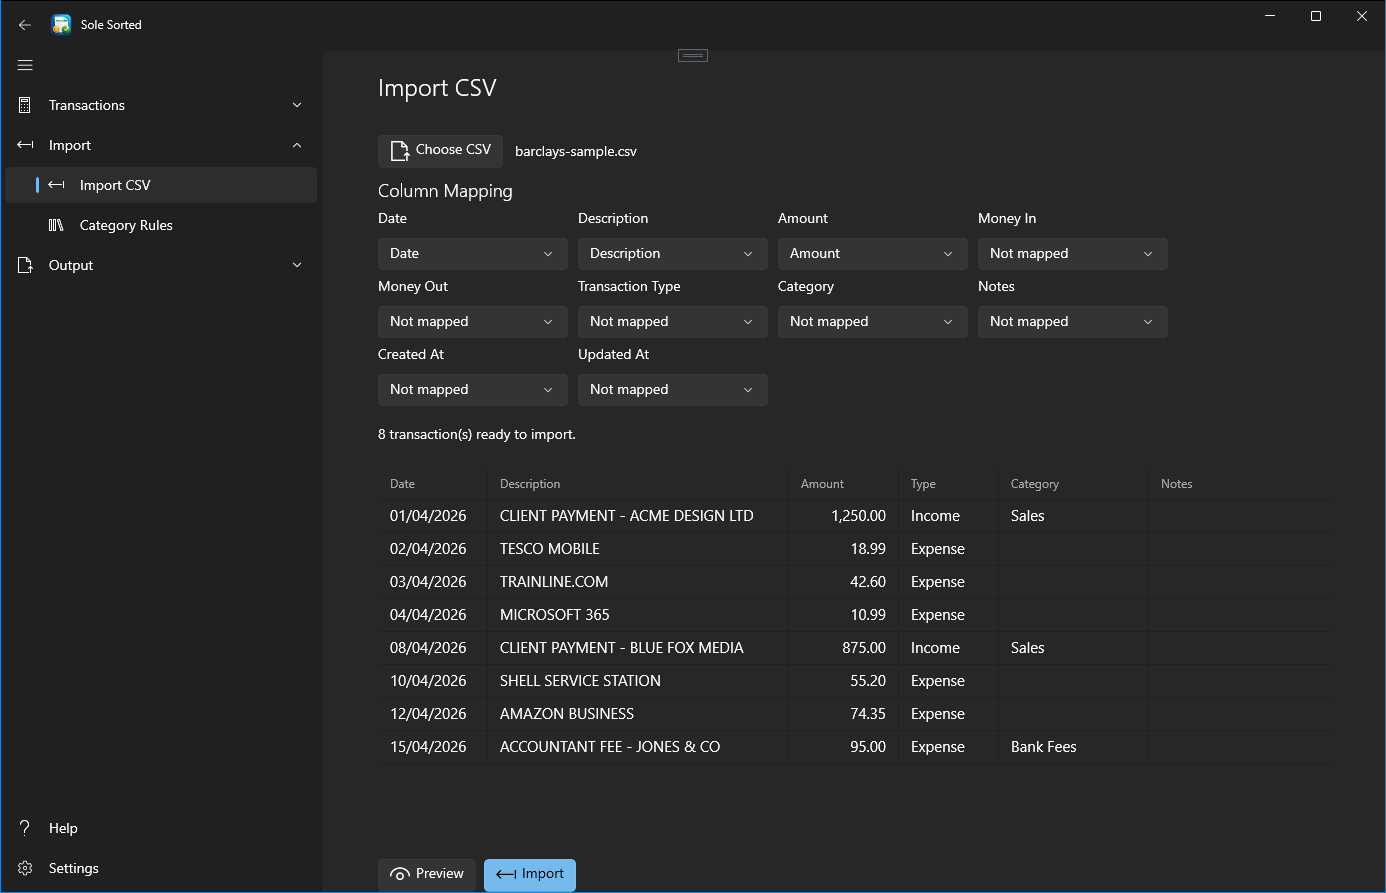1386x893 pixels.
Task: Open Help from the sidebar
Action: tap(161, 828)
